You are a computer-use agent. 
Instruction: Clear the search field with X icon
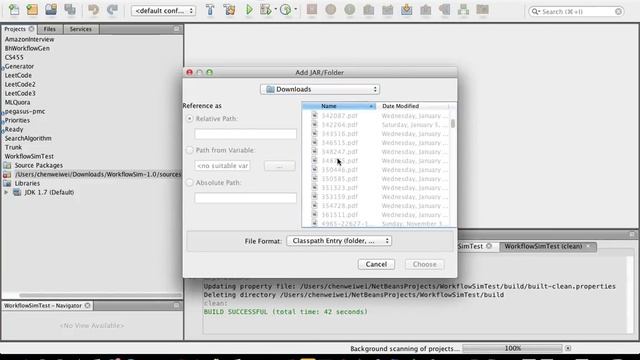618,11
